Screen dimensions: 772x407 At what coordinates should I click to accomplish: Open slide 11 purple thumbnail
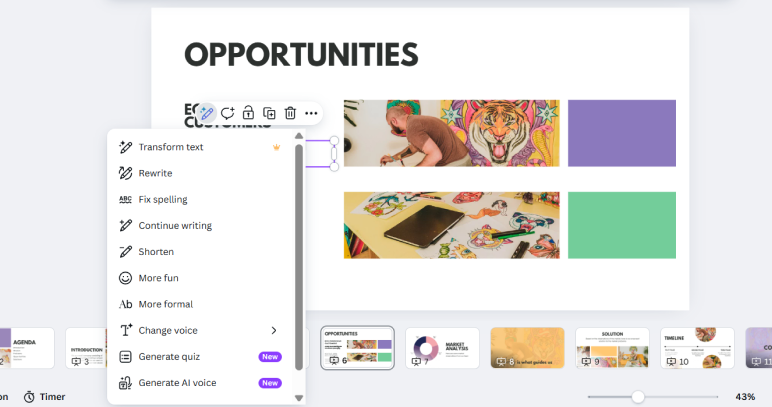[759, 348]
